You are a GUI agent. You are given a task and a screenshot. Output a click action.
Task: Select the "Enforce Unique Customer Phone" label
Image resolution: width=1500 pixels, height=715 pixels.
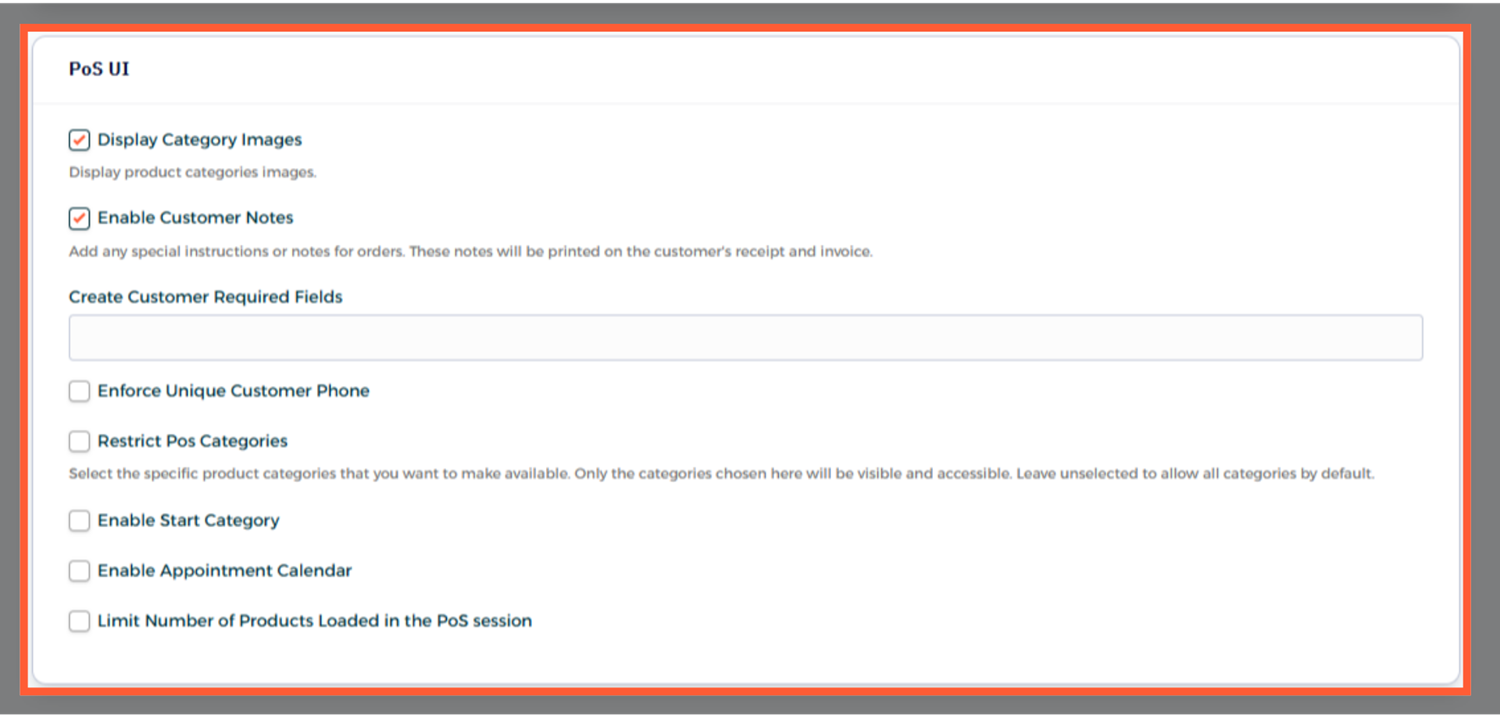[233, 391]
